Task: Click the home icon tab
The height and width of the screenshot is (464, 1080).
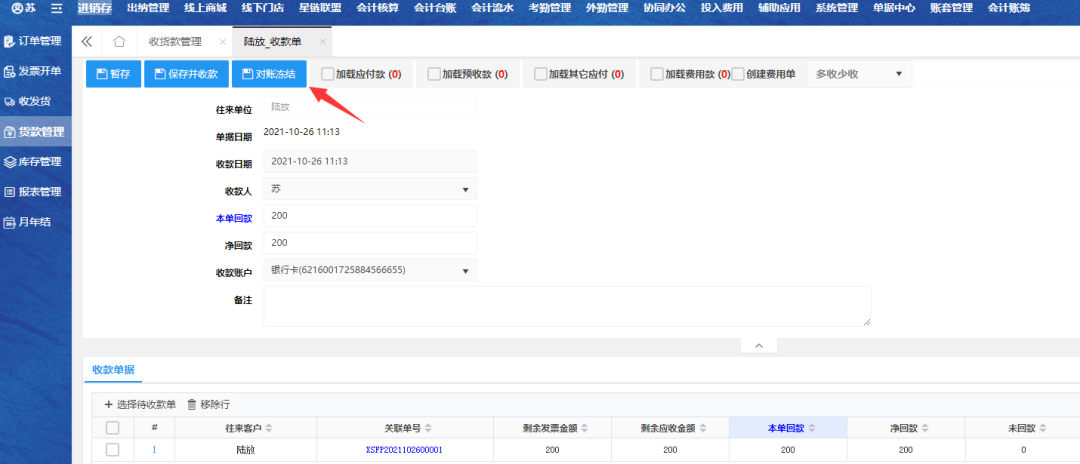Action: click(119, 42)
